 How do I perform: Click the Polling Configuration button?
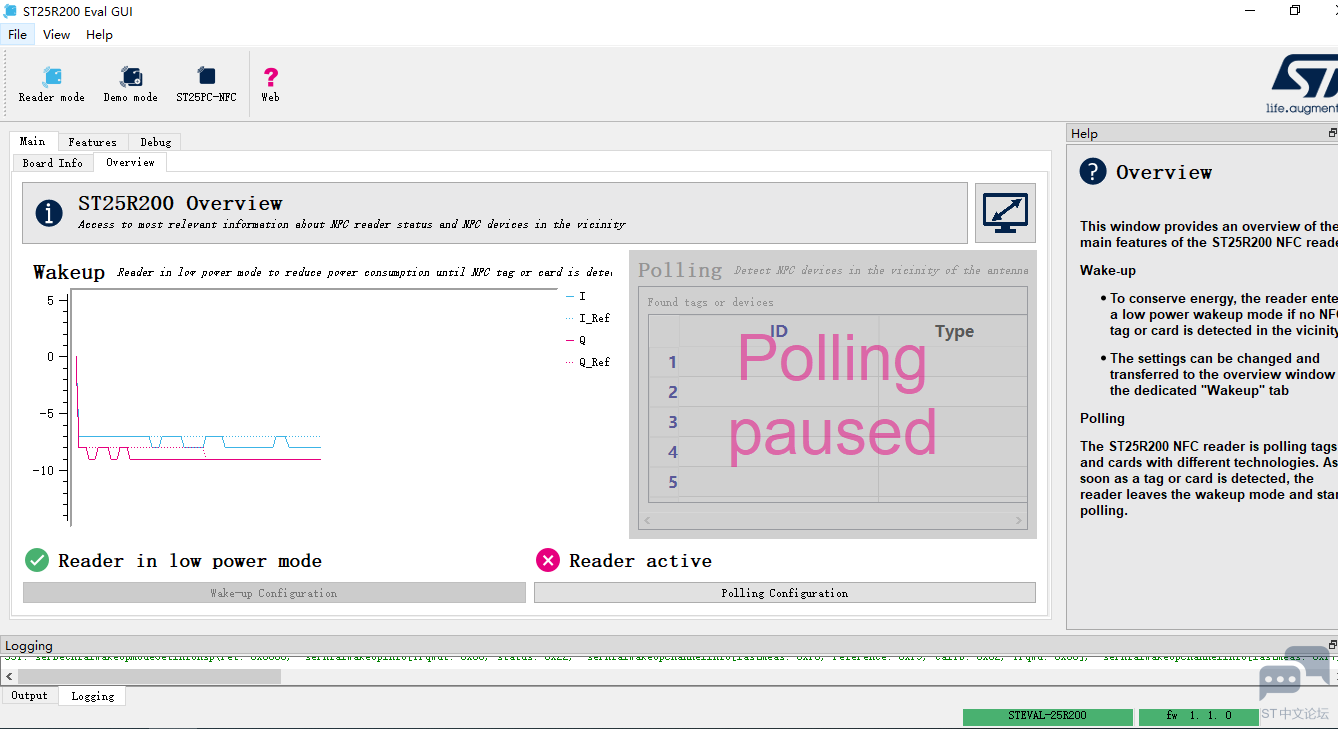[x=785, y=593]
